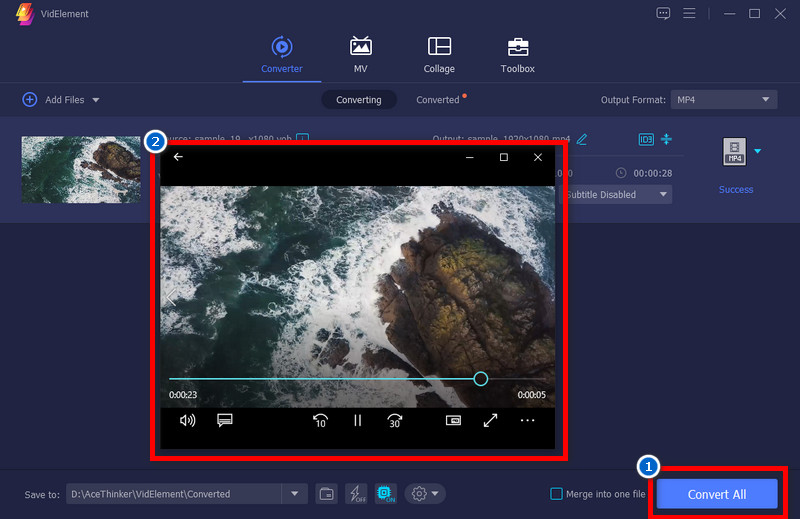This screenshot has height=519, width=800.
Task: Skip forward 30 seconds in player
Action: pyautogui.click(x=394, y=421)
